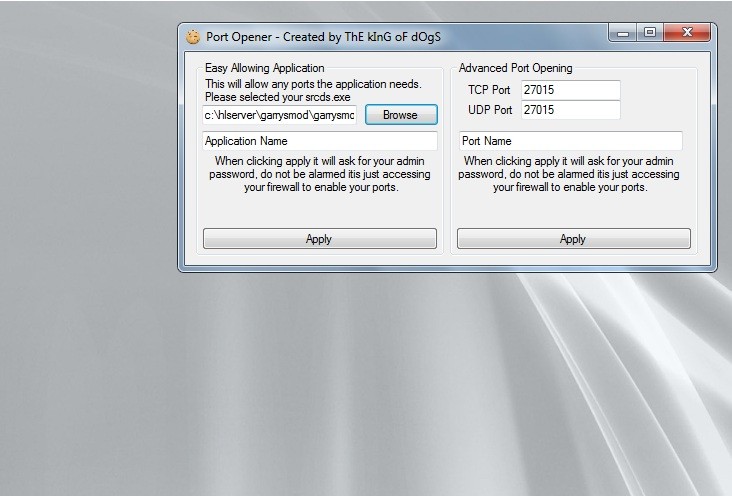Image resolution: width=732 pixels, height=496 pixels.
Task: Close the Port Opener window
Action: 686,33
